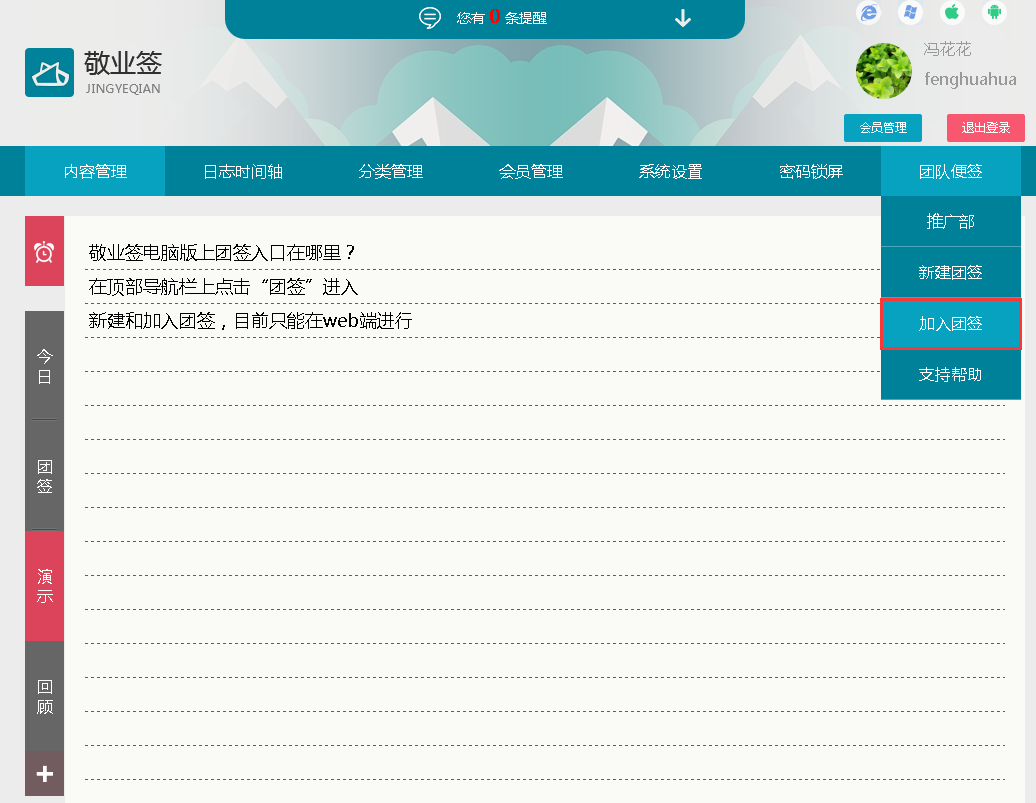Viewport: 1036px width, 803px height.
Task: Open the 团队便签 dropdown menu
Action: 951,171
